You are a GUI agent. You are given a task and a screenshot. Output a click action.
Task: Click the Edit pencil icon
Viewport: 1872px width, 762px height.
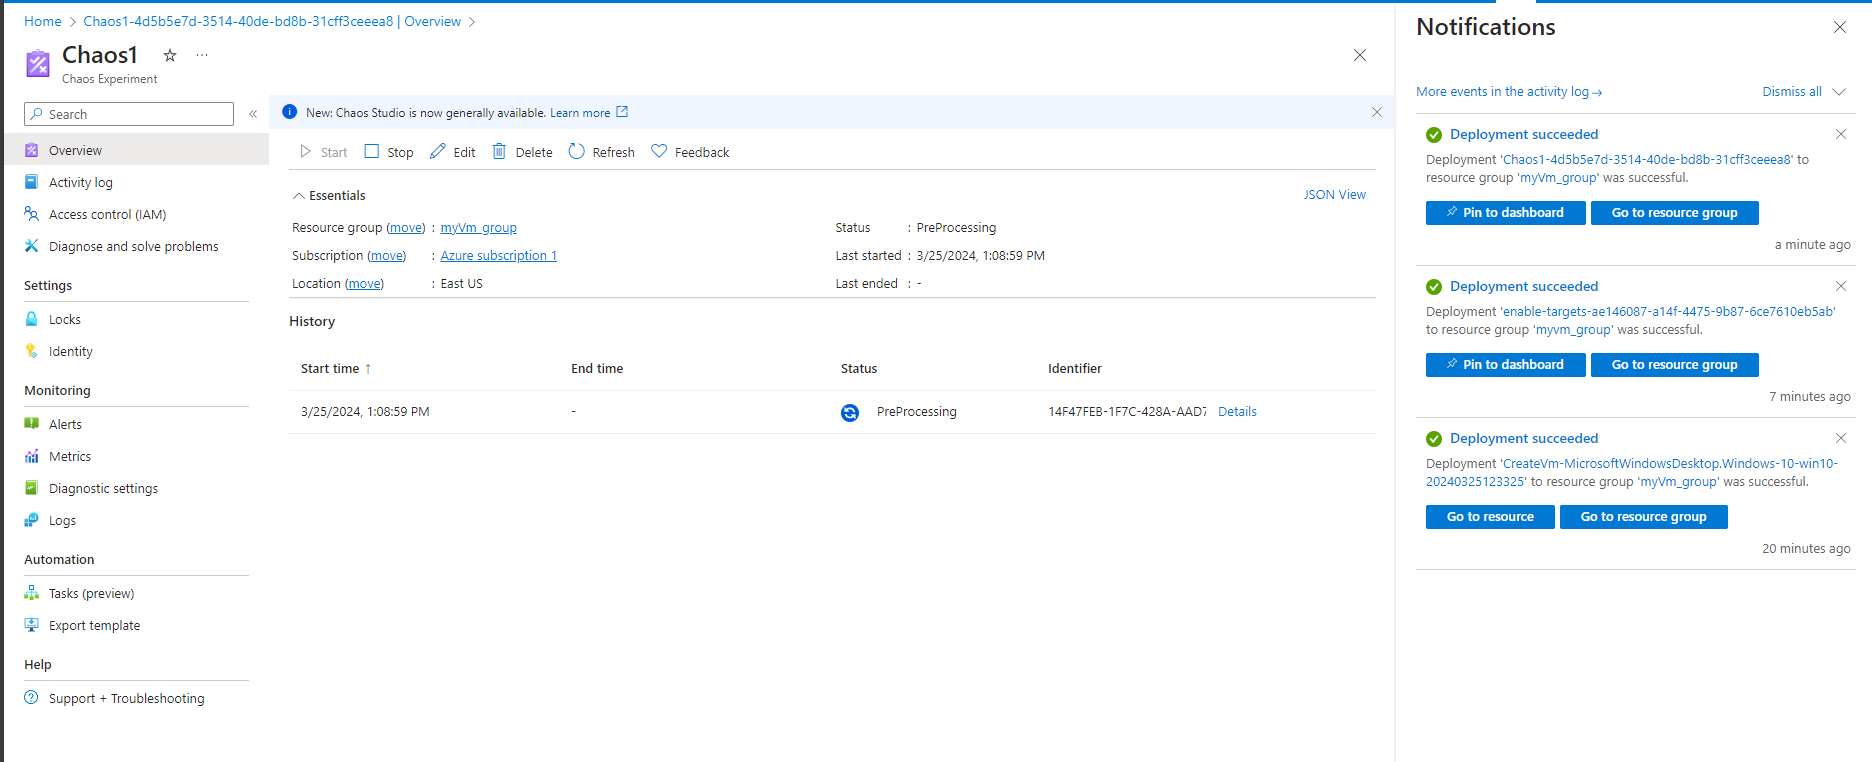(x=438, y=152)
